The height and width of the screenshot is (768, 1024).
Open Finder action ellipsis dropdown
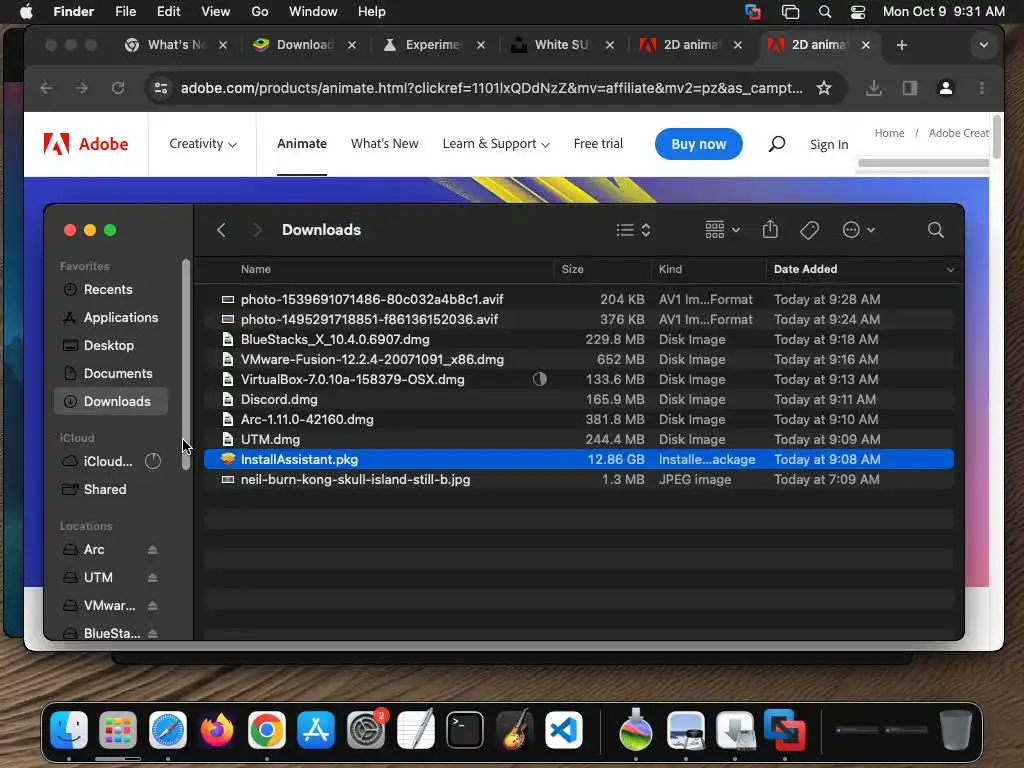click(859, 230)
